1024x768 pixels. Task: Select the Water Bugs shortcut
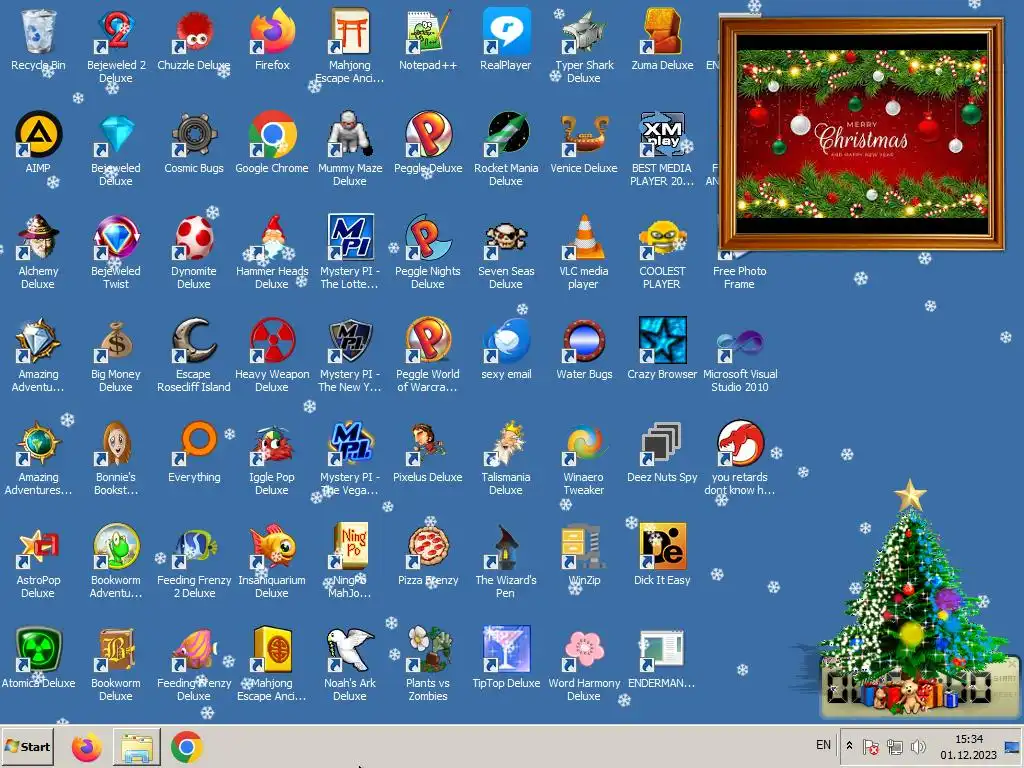pyautogui.click(x=584, y=341)
